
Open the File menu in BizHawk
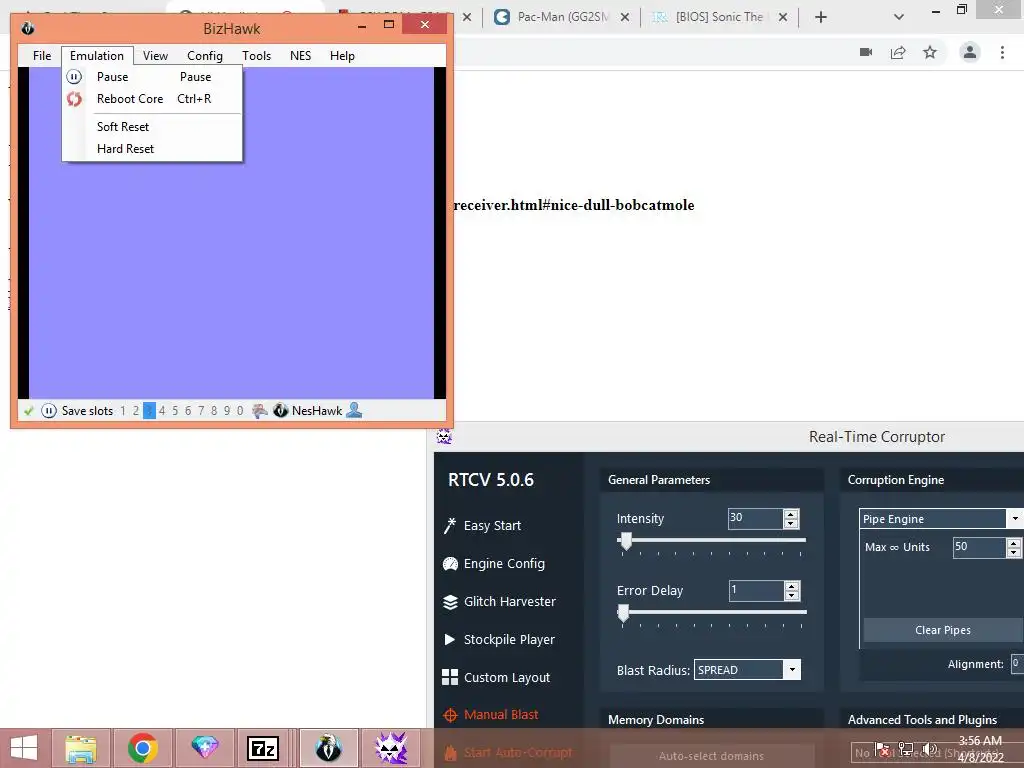(x=42, y=56)
